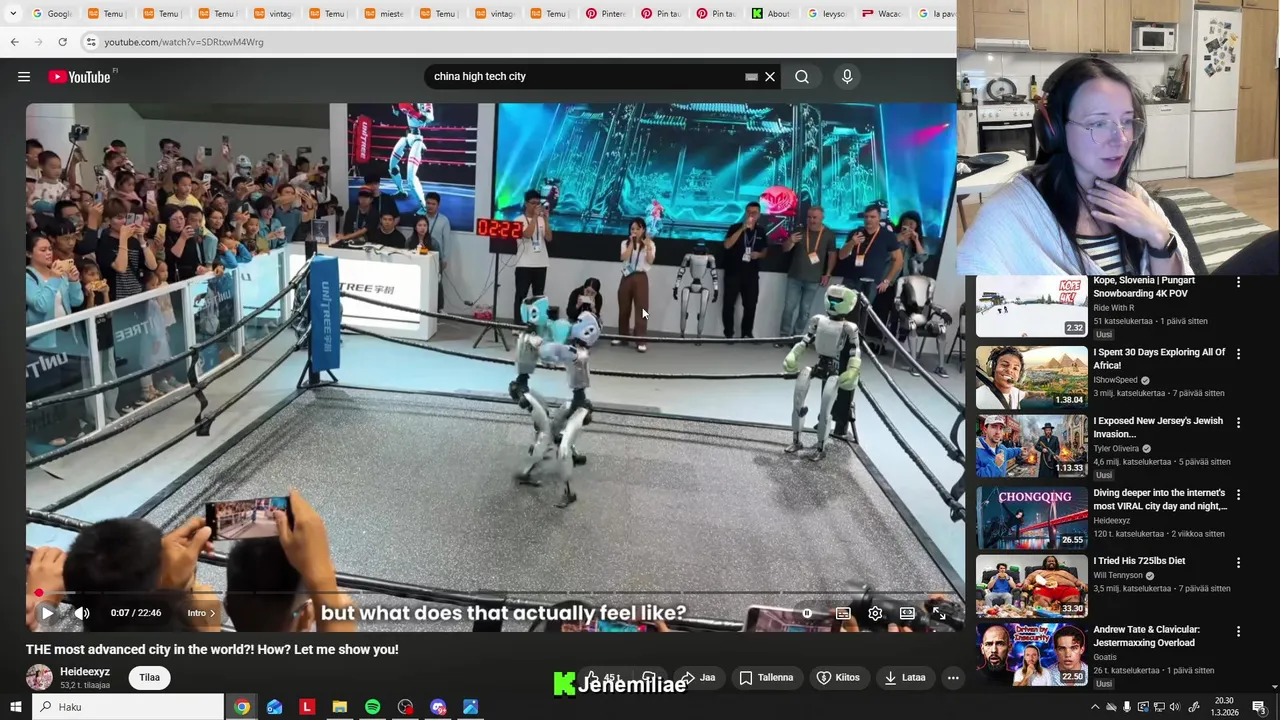Open the tab search dropdown arrow
Screen dimensions: 1280x720
[12, 13]
